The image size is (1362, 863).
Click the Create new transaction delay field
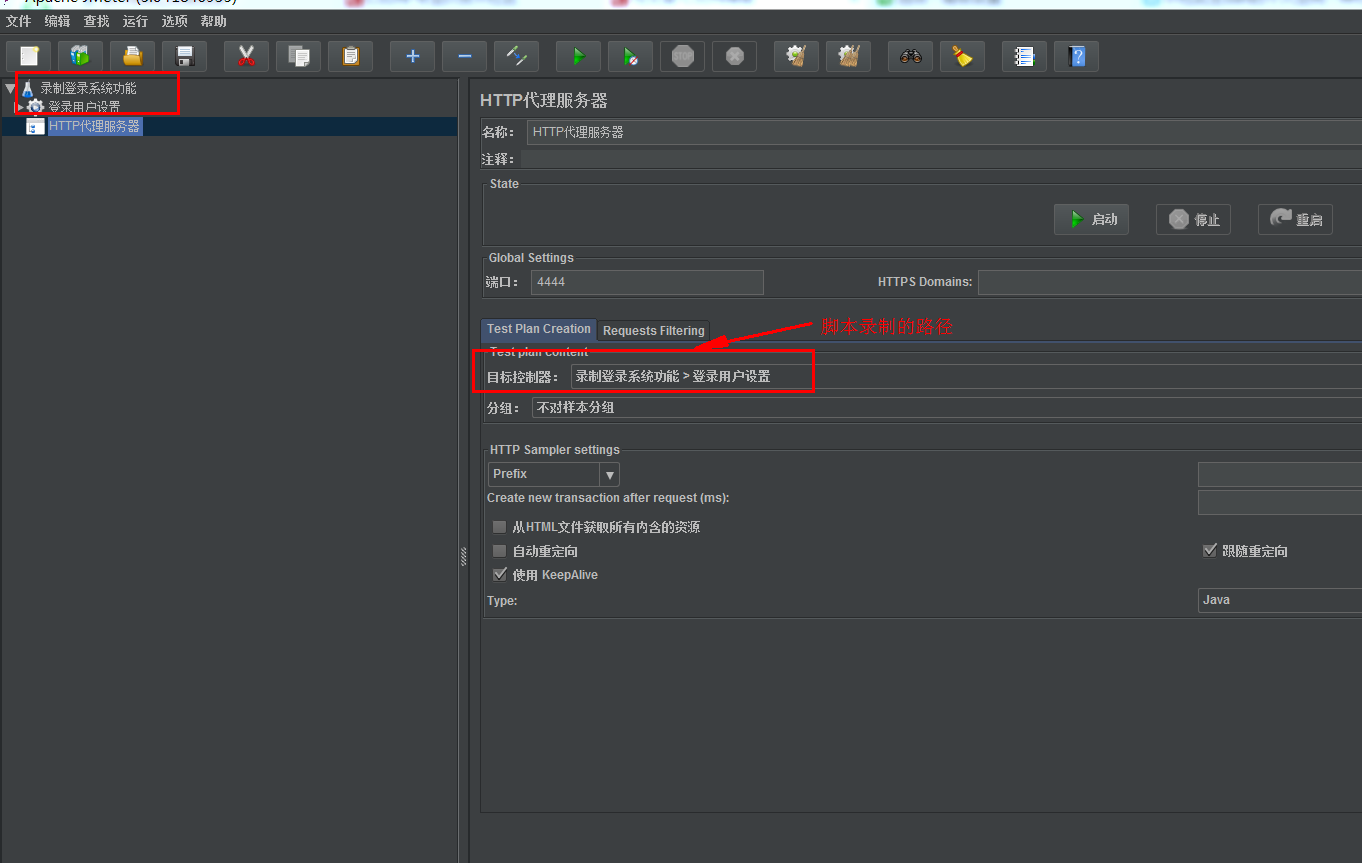1280,502
